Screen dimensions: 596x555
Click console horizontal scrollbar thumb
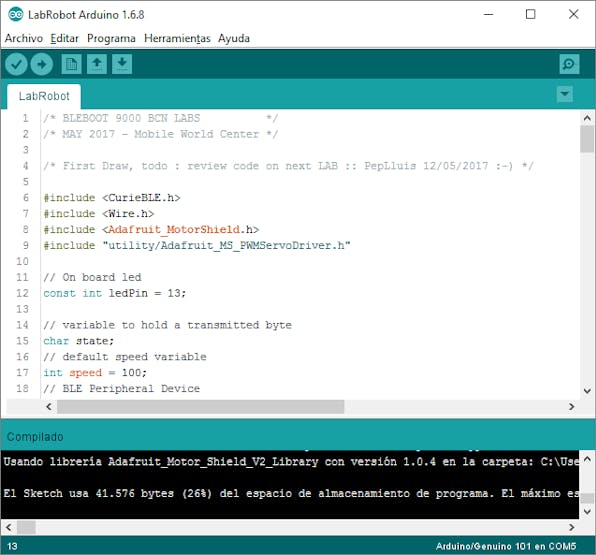click(x=27, y=528)
